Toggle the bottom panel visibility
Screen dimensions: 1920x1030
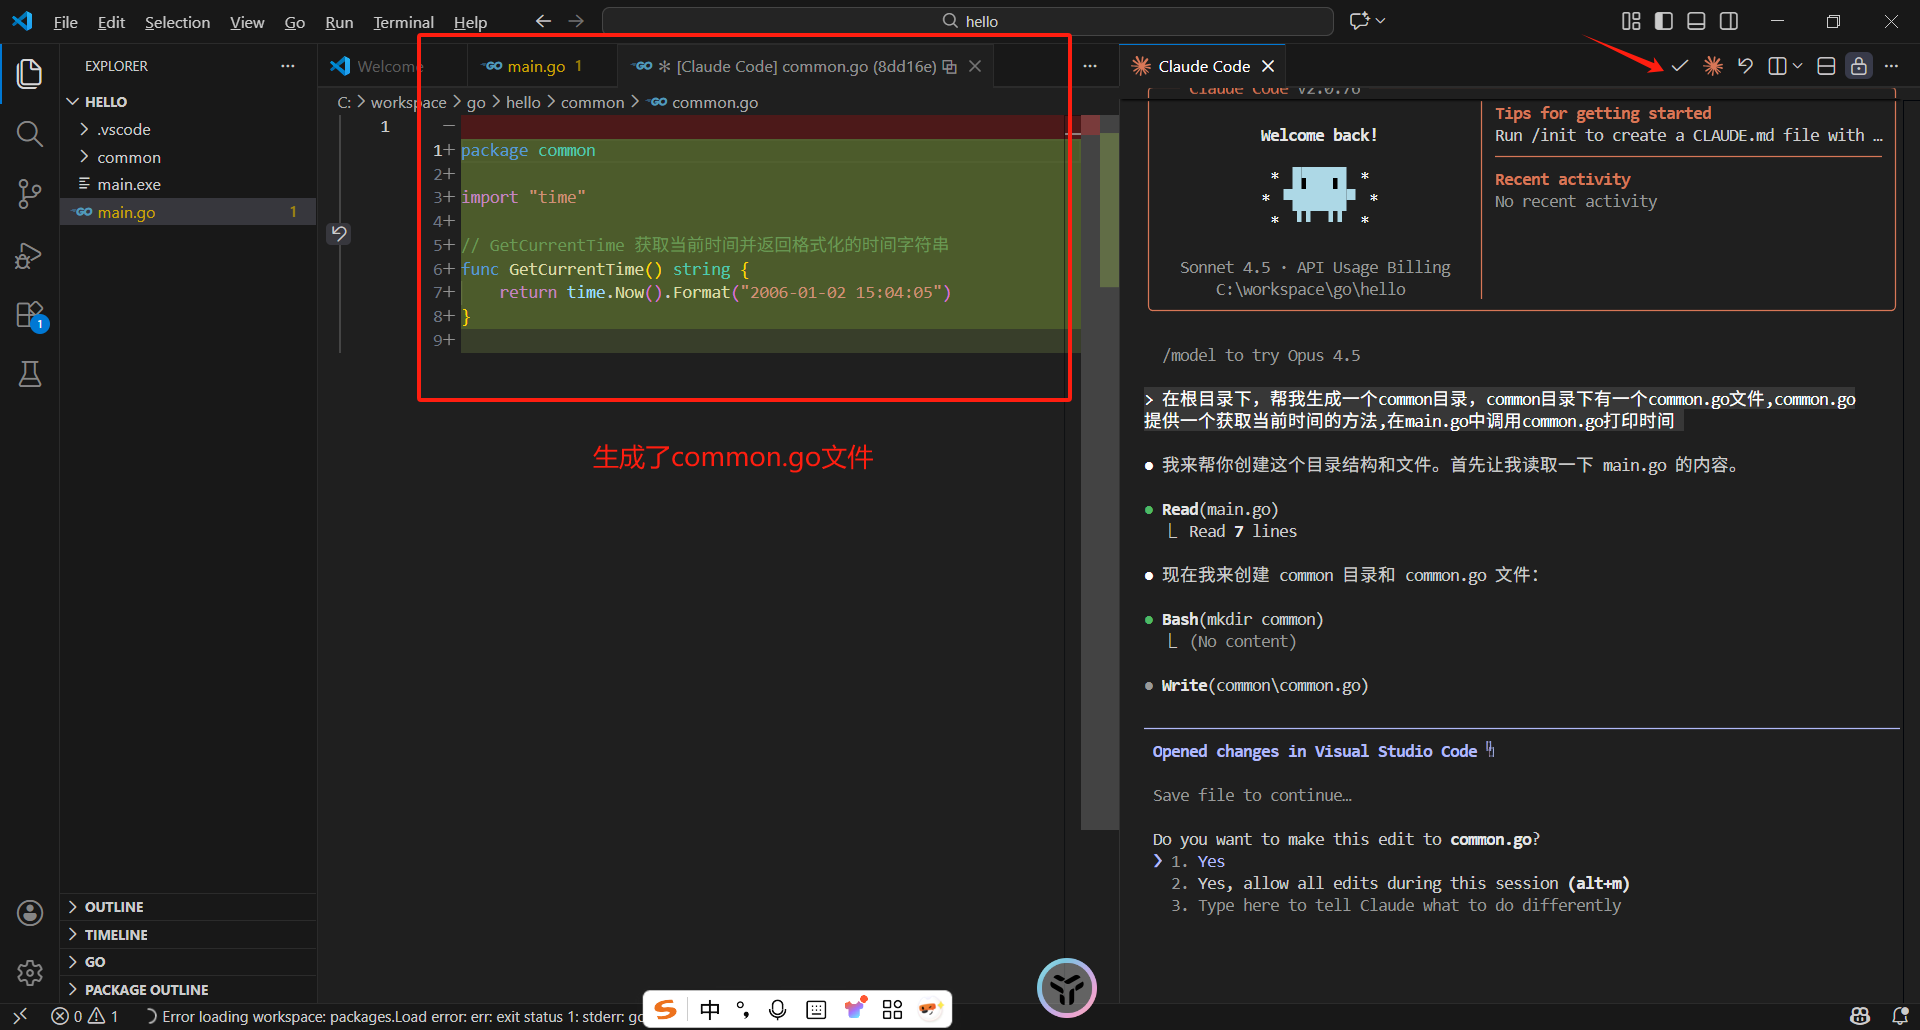(1696, 21)
